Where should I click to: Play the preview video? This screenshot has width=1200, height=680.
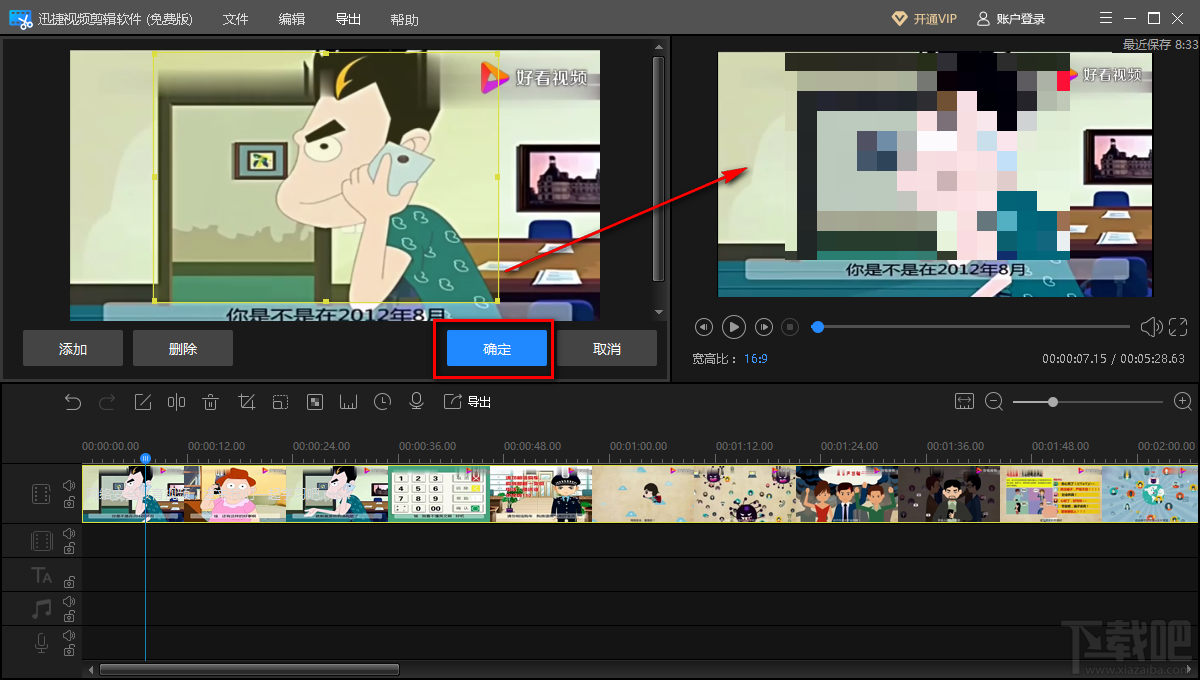click(x=733, y=327)
